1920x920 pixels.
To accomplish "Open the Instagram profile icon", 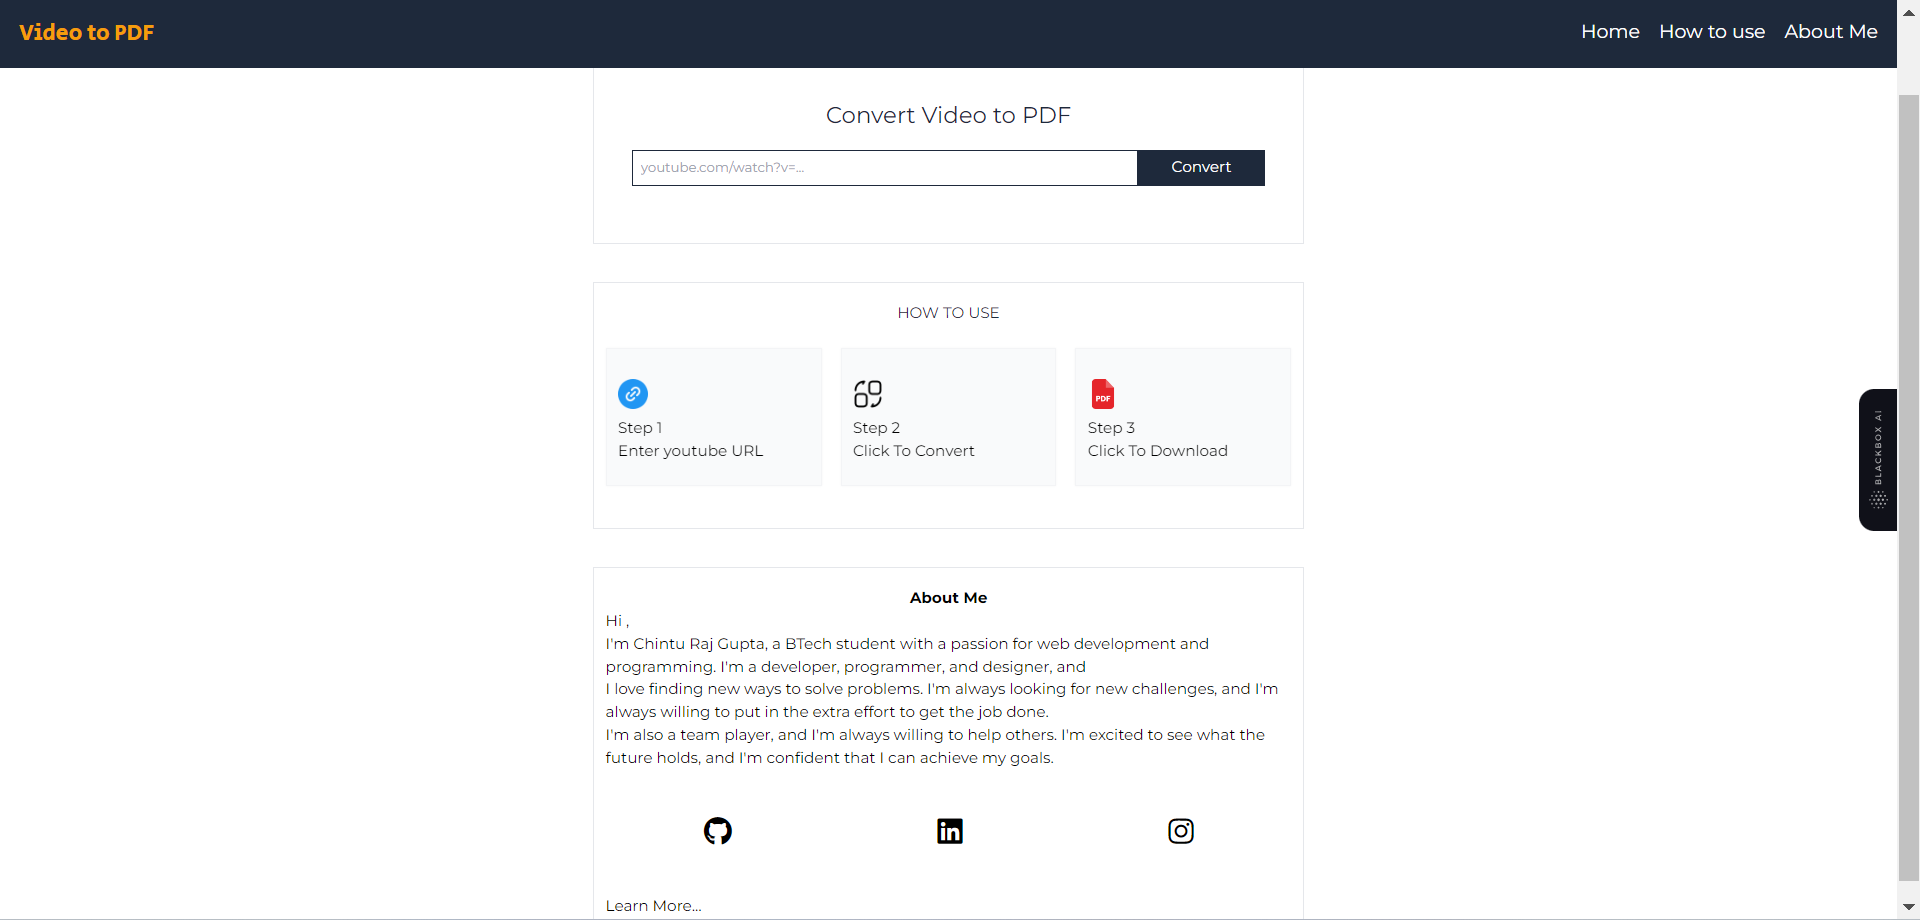I will pyautogui.click(x=1180, y=831).
